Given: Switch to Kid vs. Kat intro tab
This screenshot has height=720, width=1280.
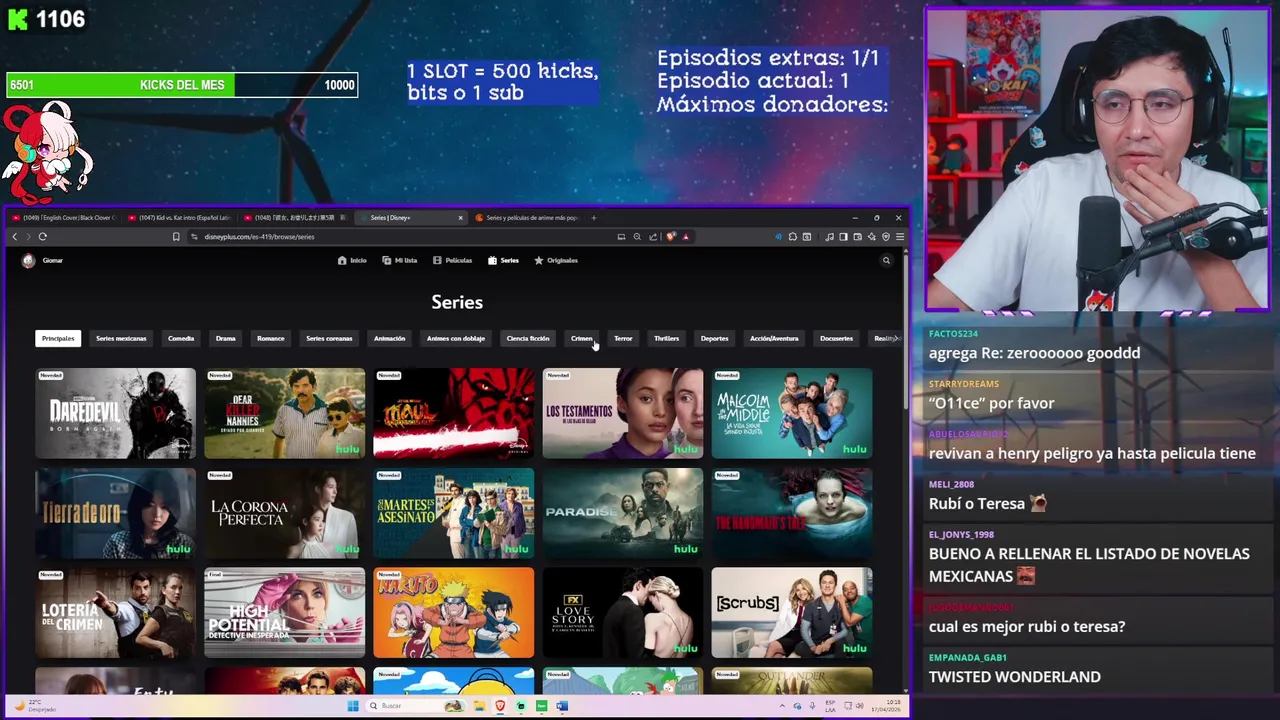Looking at the screenshot, I should point(181,218).
